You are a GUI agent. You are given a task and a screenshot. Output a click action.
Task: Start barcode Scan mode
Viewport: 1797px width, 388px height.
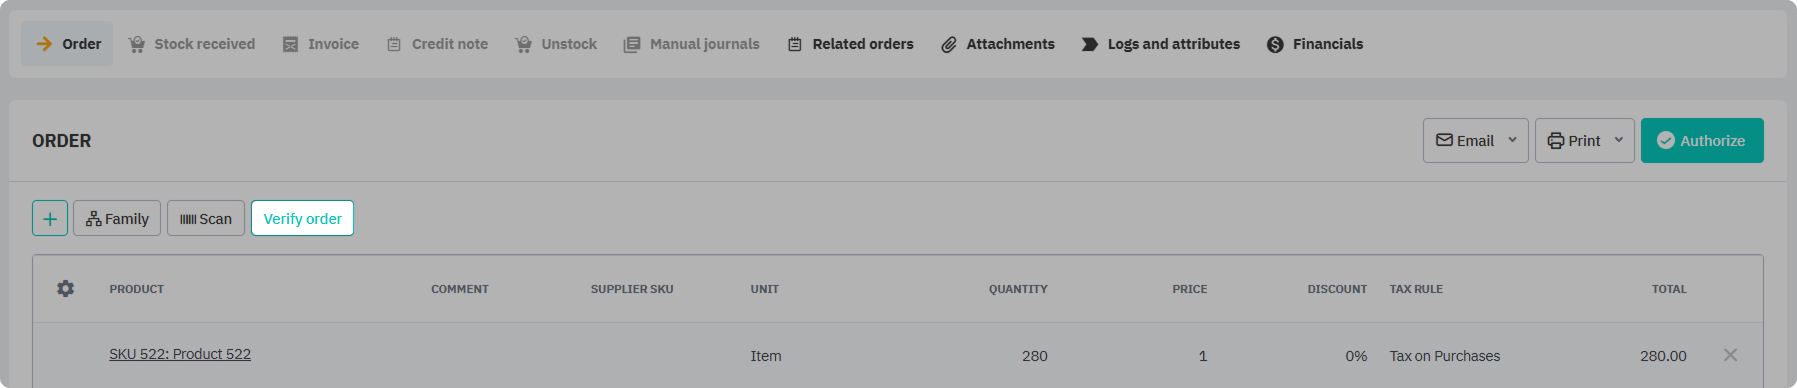coord(206,218)
